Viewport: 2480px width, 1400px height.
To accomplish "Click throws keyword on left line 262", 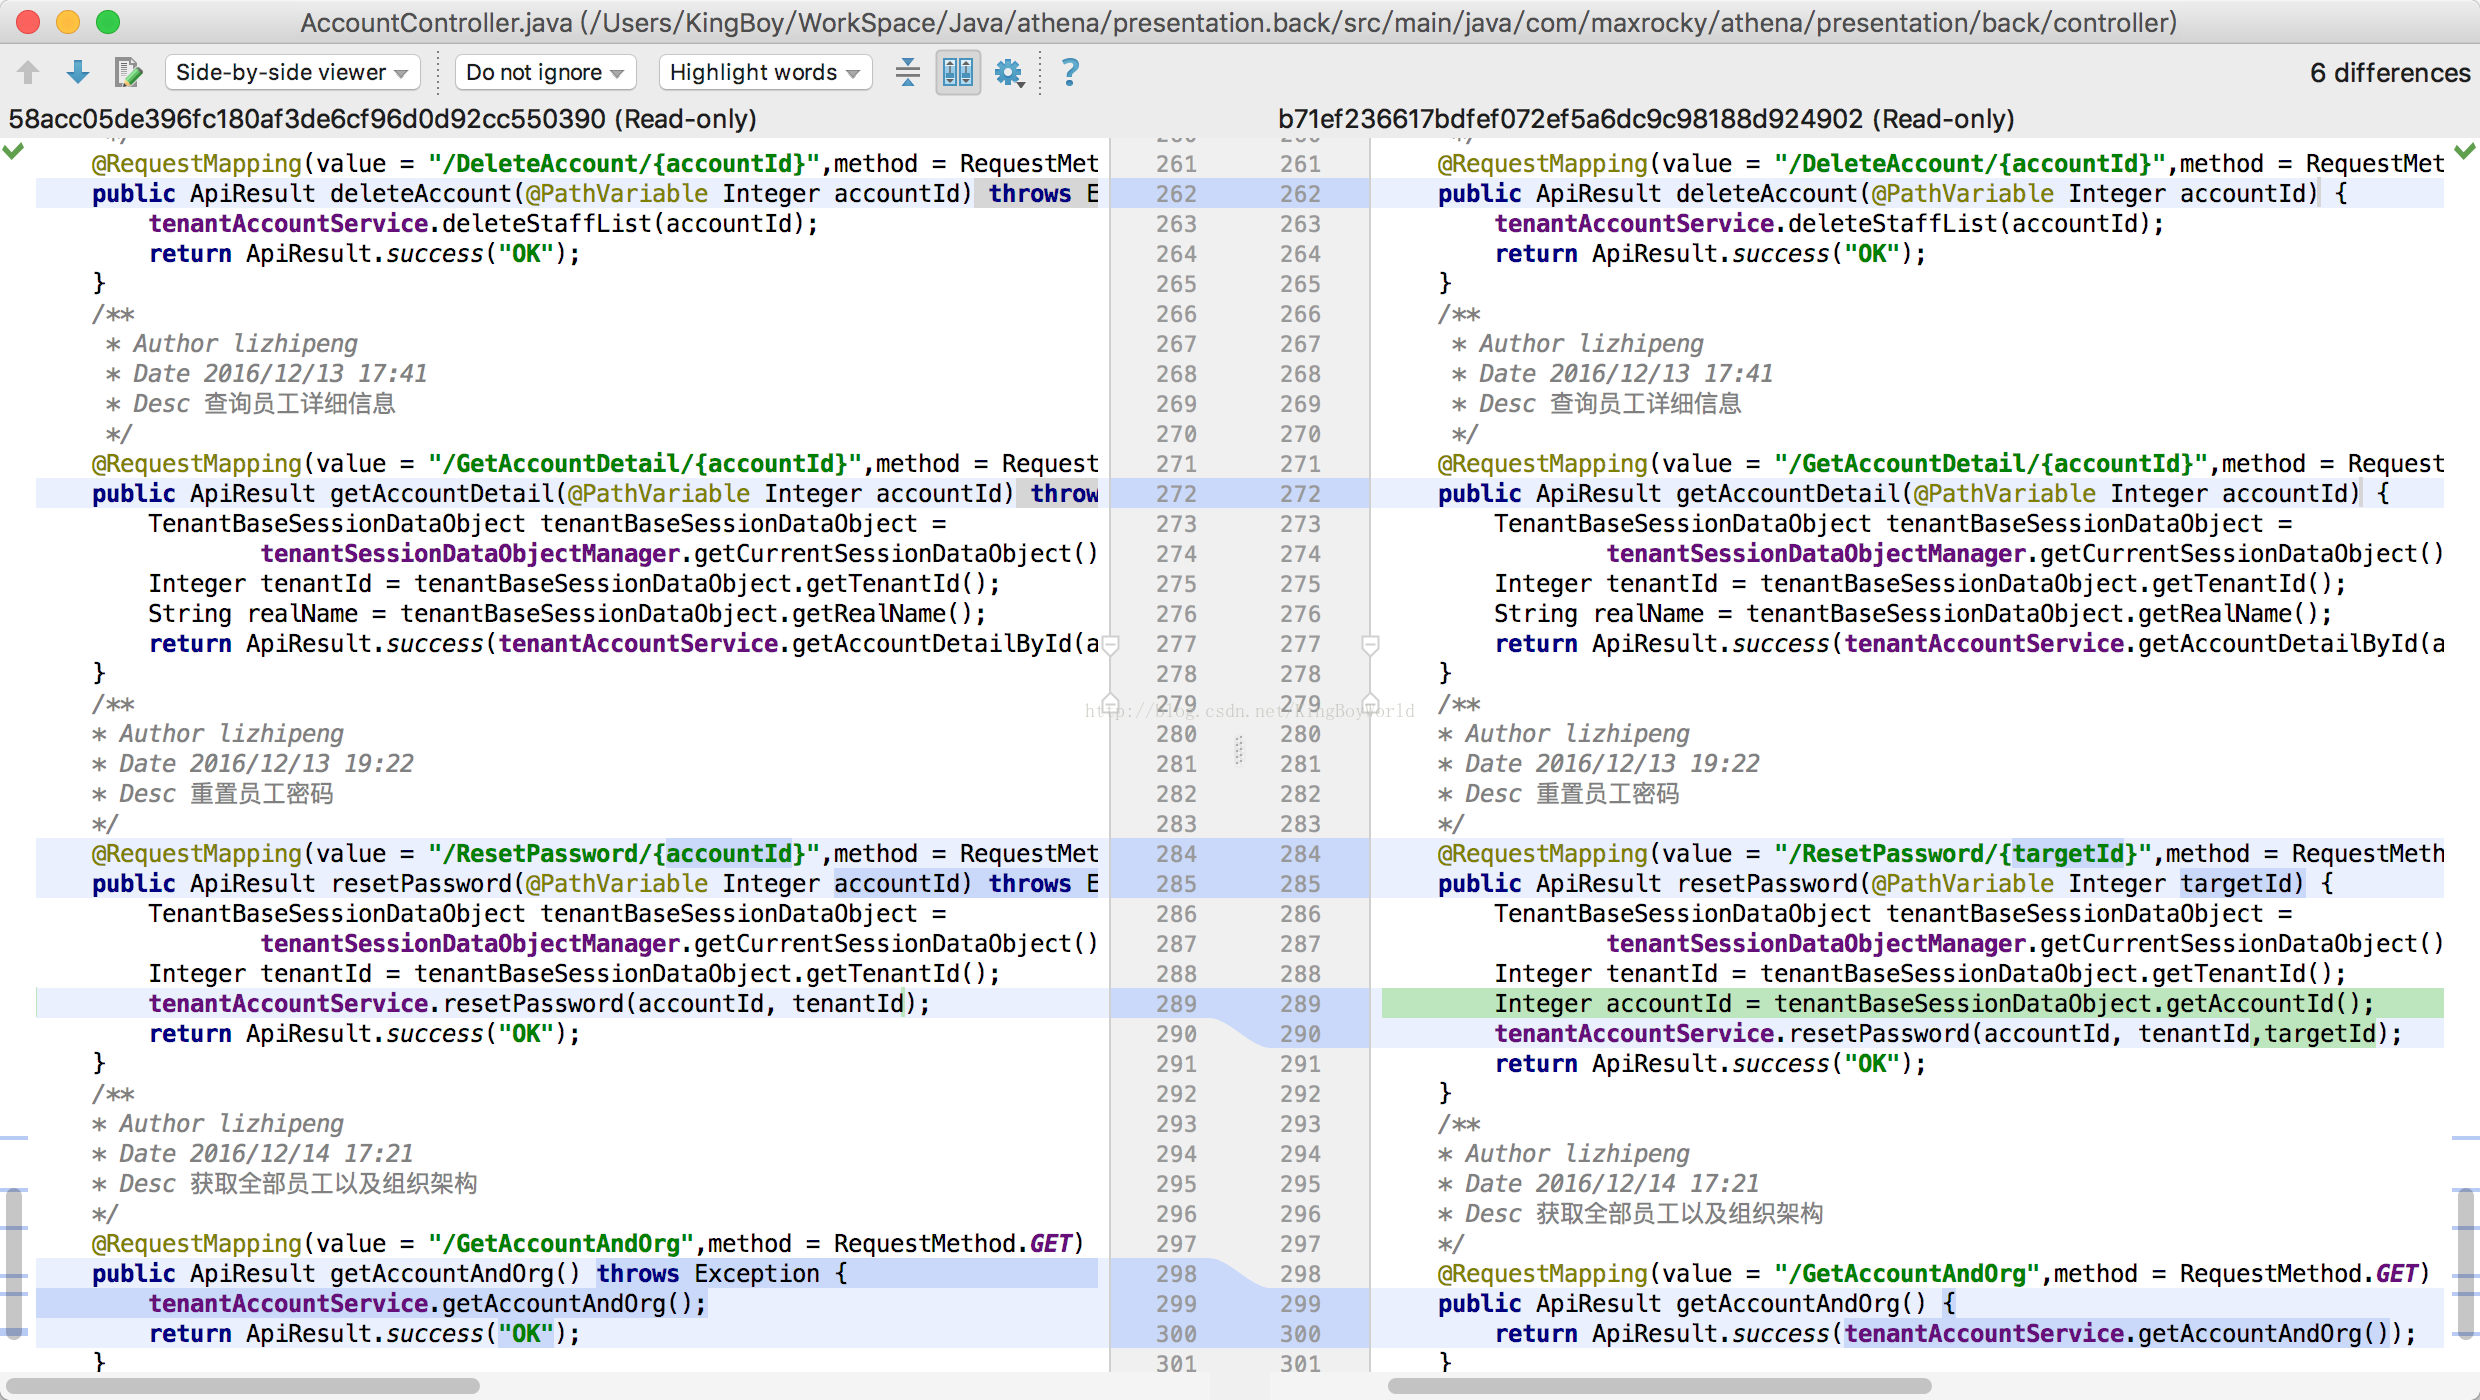I will pyautogui.click(x=1030, y=194).
